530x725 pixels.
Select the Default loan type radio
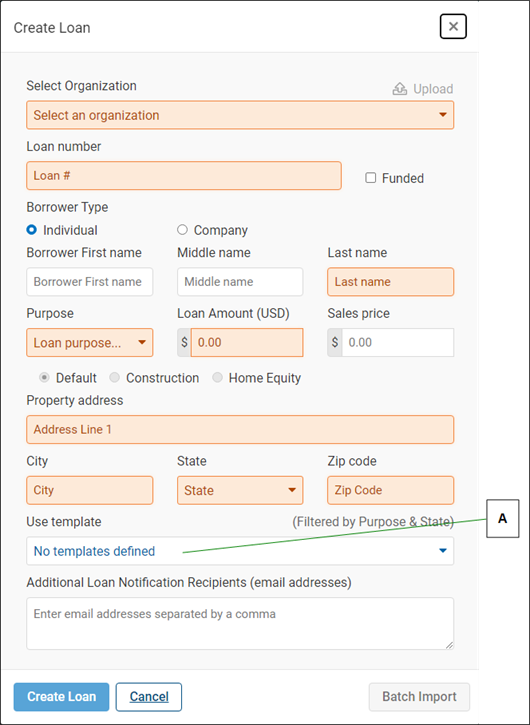click(44, 378)
